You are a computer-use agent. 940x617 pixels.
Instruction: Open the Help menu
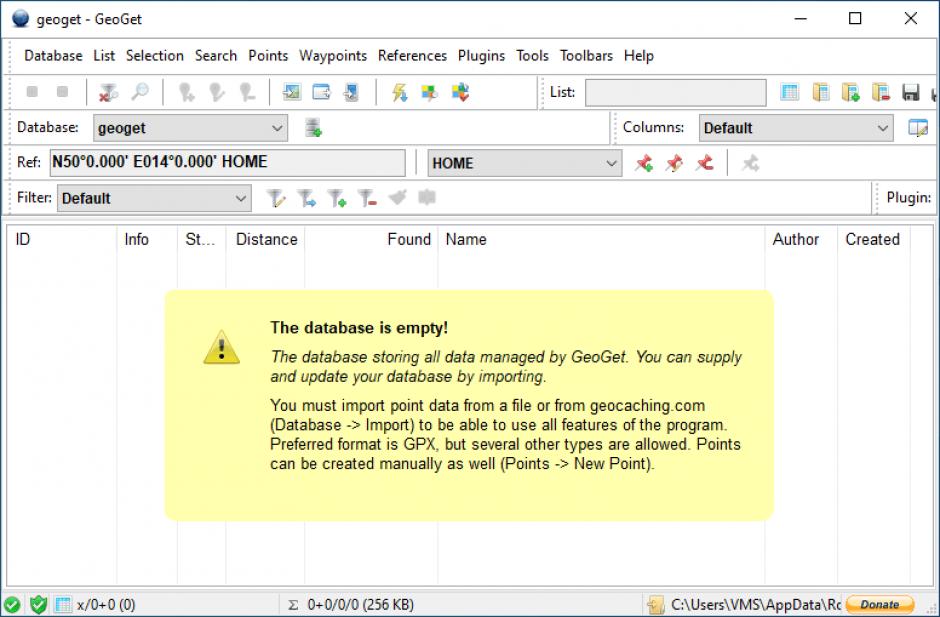tap(638, 56)
